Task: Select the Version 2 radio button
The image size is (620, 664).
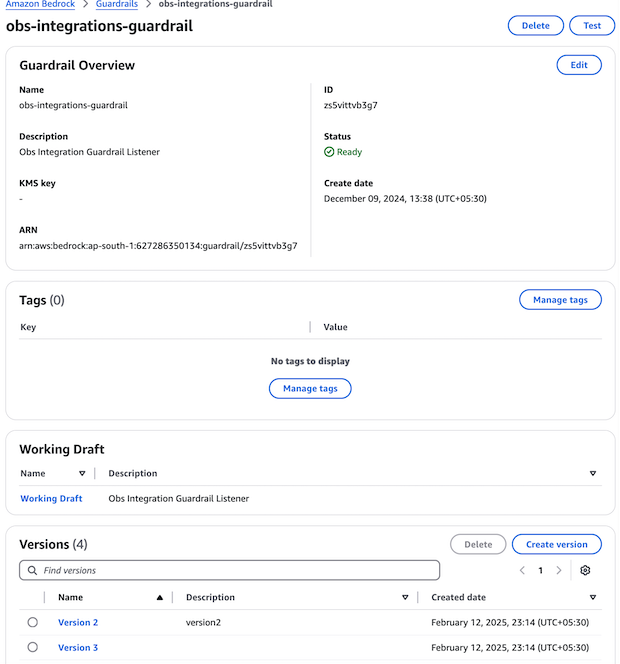Action: (33, 622)
